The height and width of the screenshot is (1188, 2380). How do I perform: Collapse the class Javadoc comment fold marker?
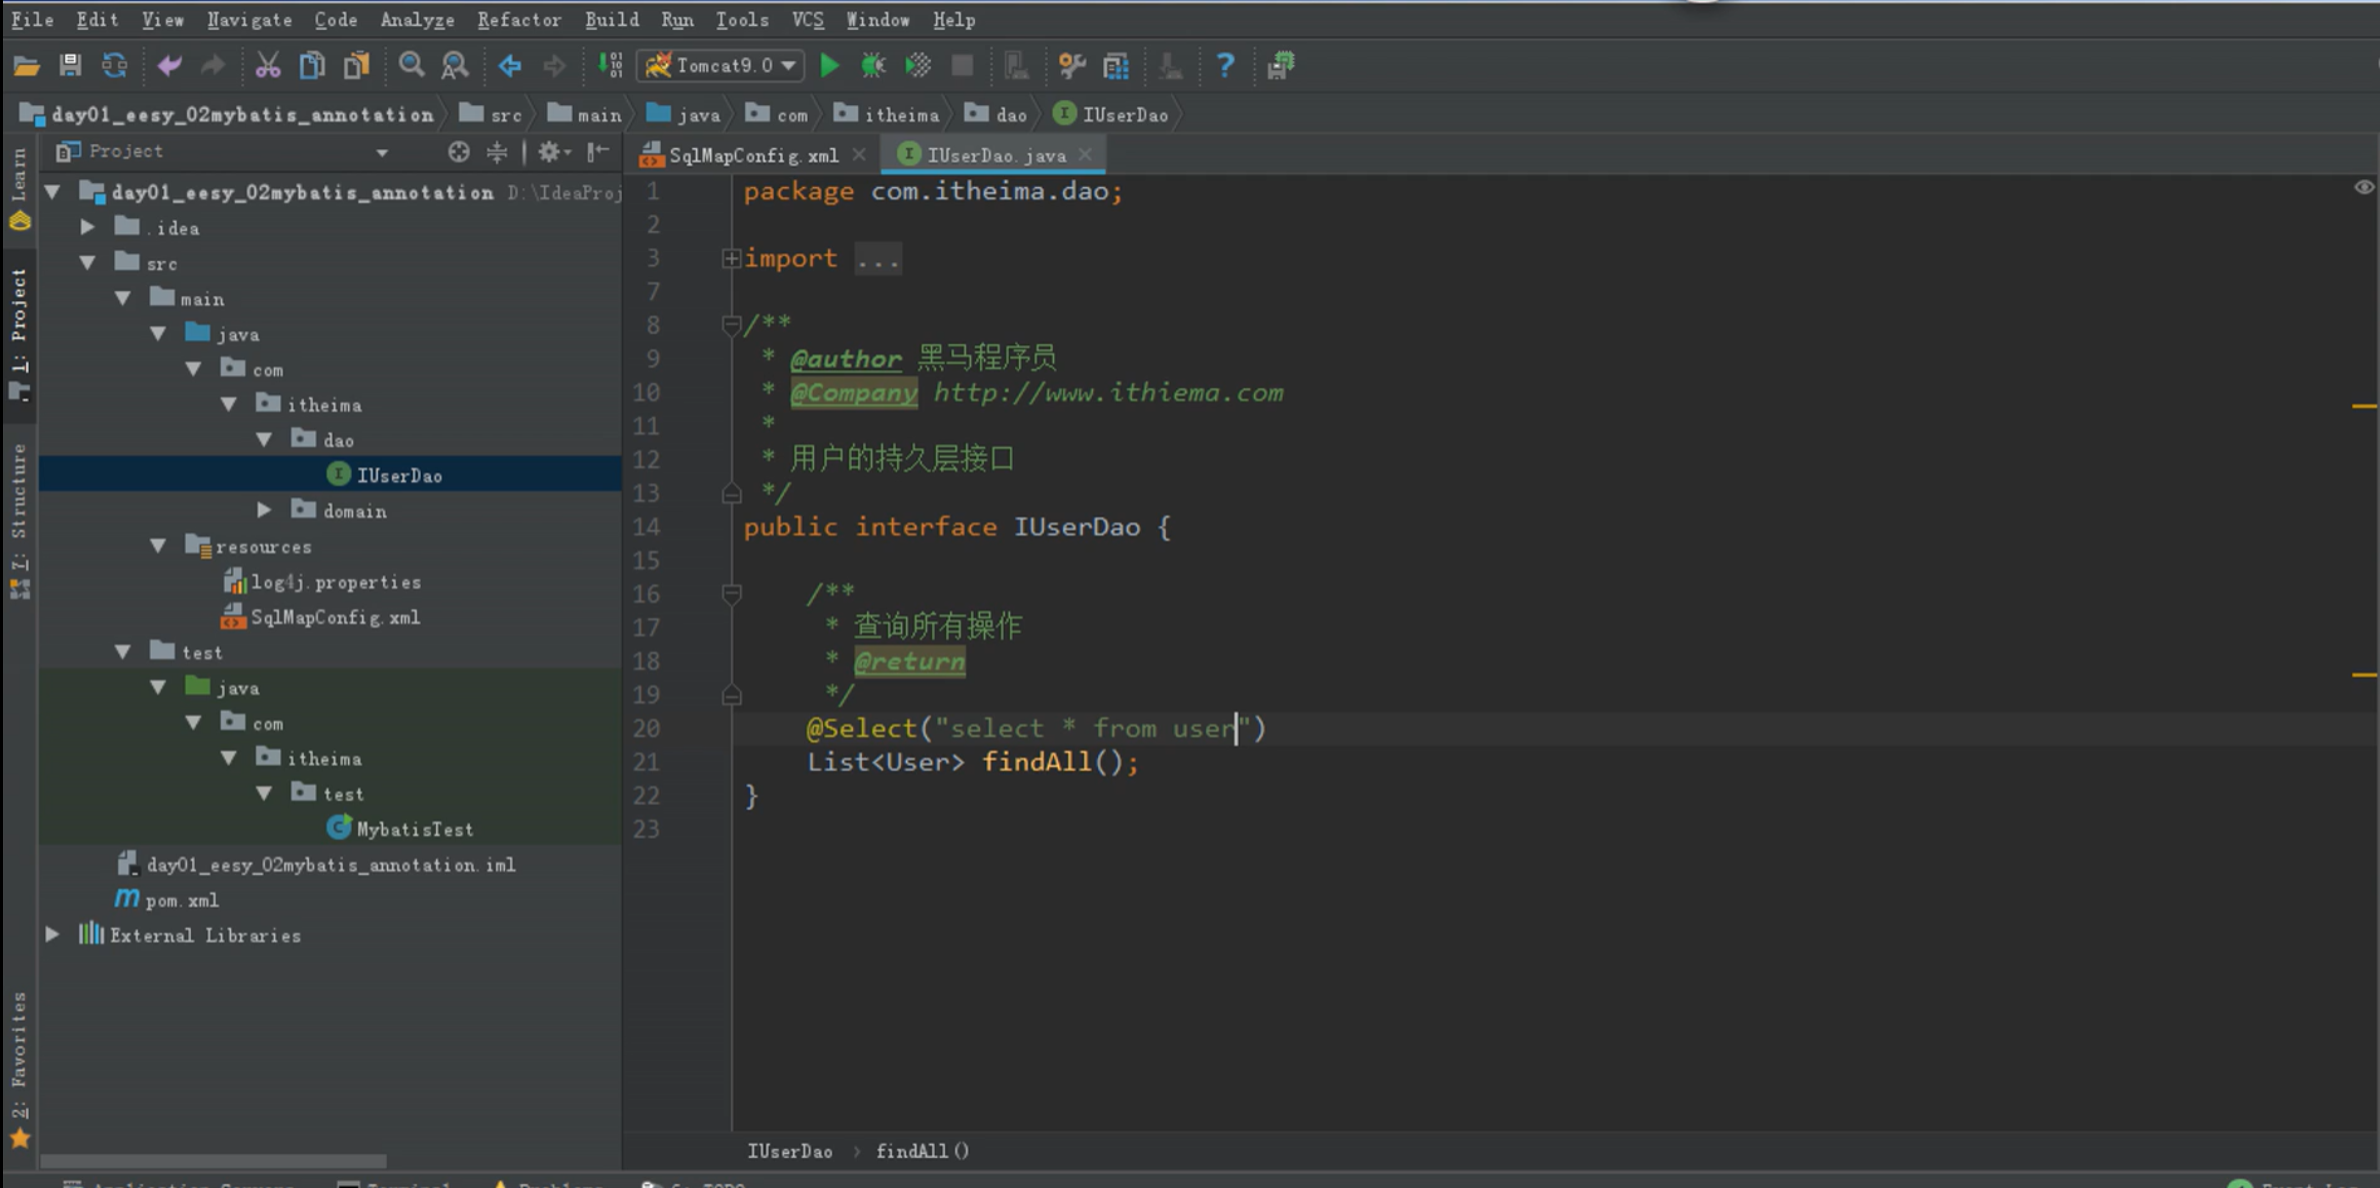tap(731, 325)
